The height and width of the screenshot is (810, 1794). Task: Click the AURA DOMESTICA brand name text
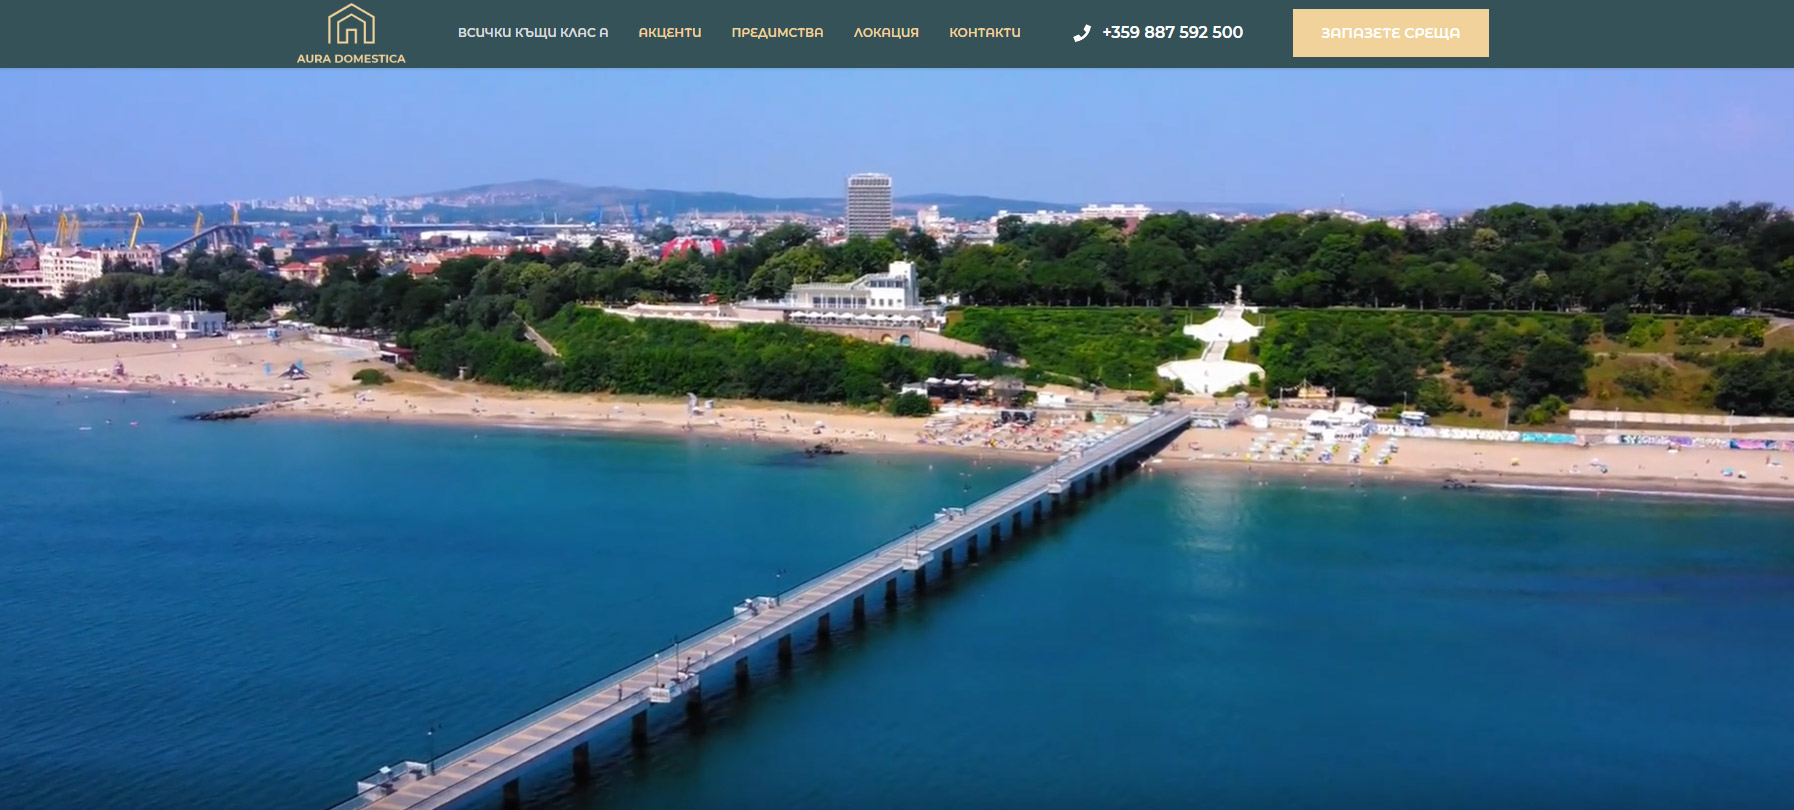351,59
